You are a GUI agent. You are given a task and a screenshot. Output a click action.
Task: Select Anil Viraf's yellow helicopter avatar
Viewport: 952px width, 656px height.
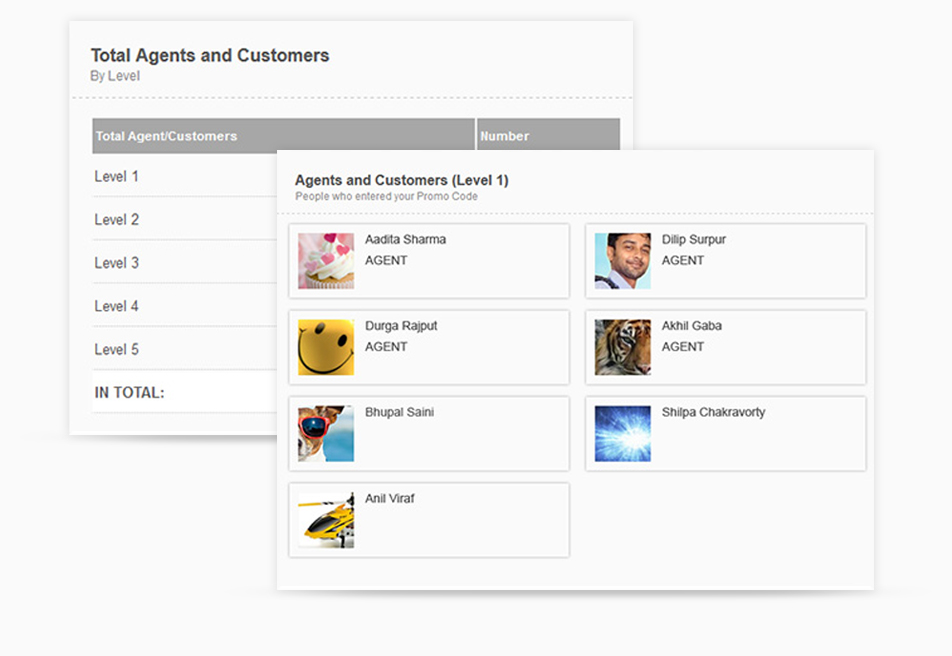[326, 519]
